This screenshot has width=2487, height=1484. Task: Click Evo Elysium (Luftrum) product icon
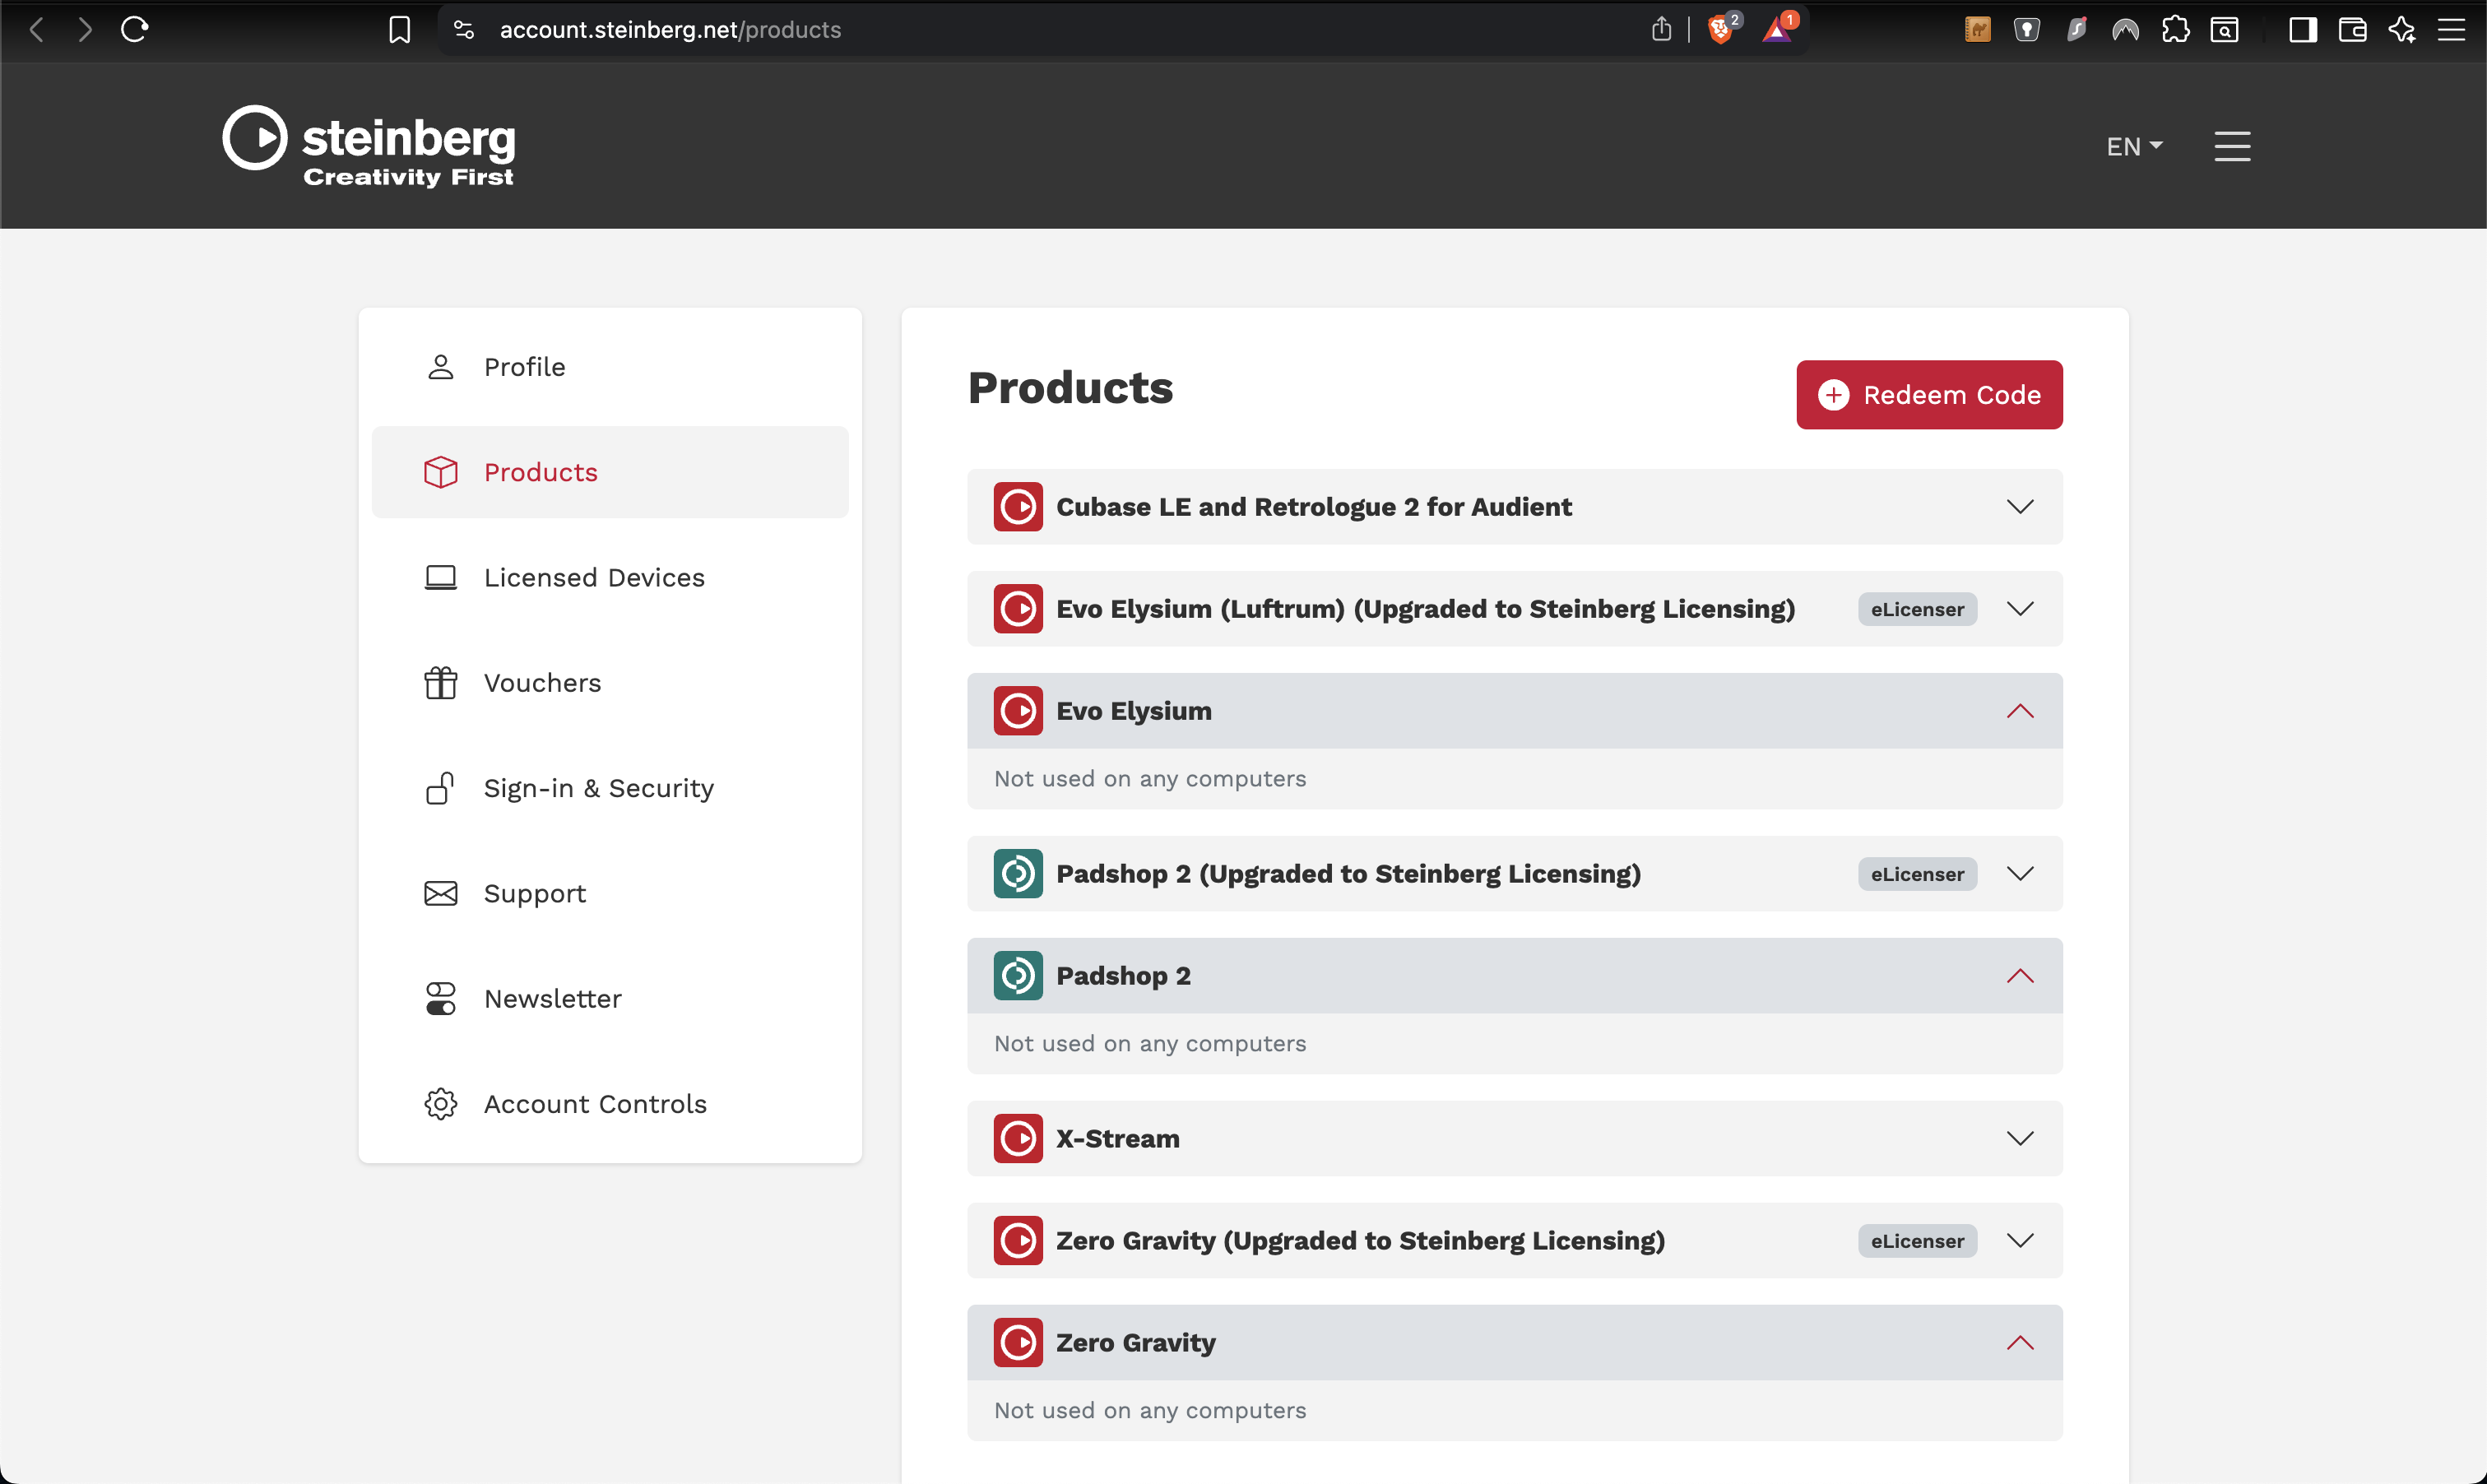[1018, 609]
